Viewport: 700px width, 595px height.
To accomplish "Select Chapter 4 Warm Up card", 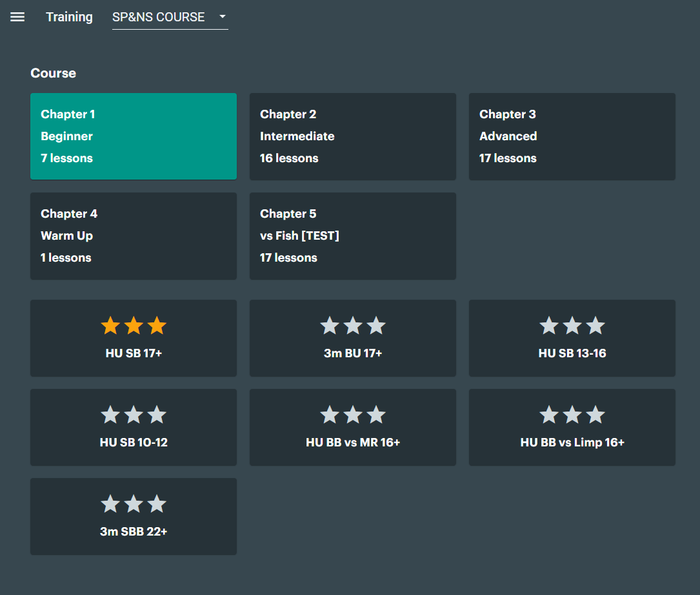I will point(133,236).
